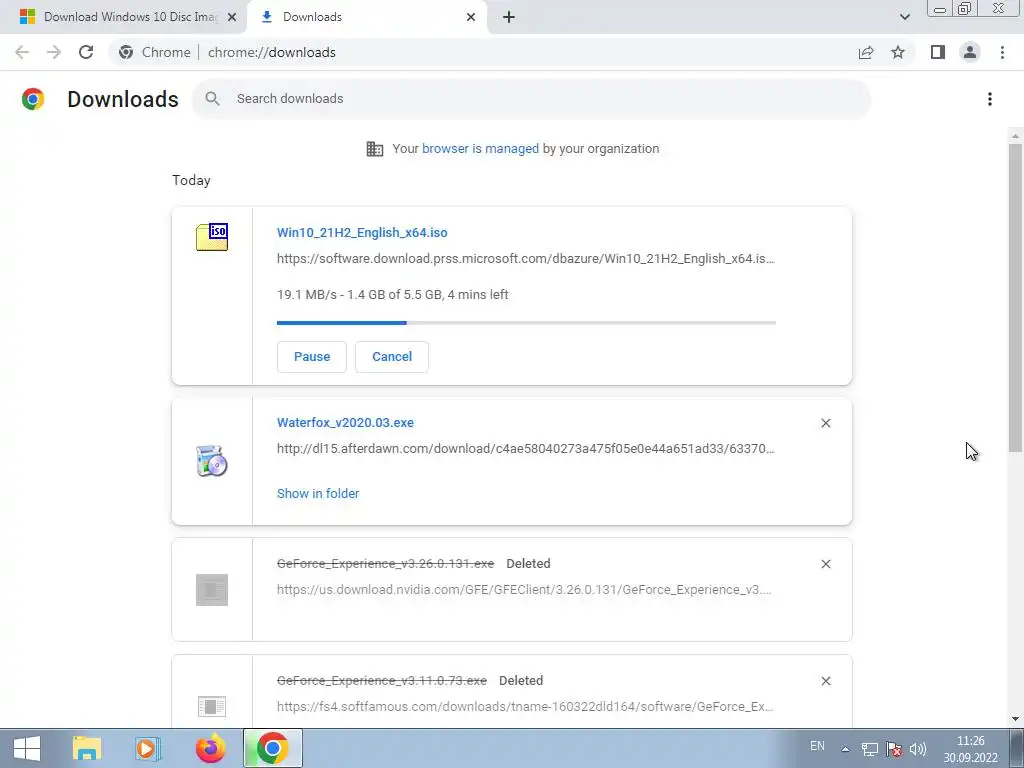
Task: Remove Waterfox_v2020.03.exe from the list
Action: (x=825, y=423)
